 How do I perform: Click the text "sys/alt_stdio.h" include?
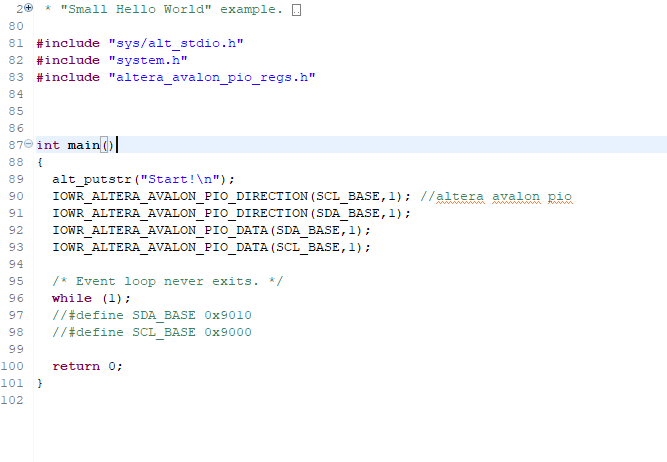(176, 43)
